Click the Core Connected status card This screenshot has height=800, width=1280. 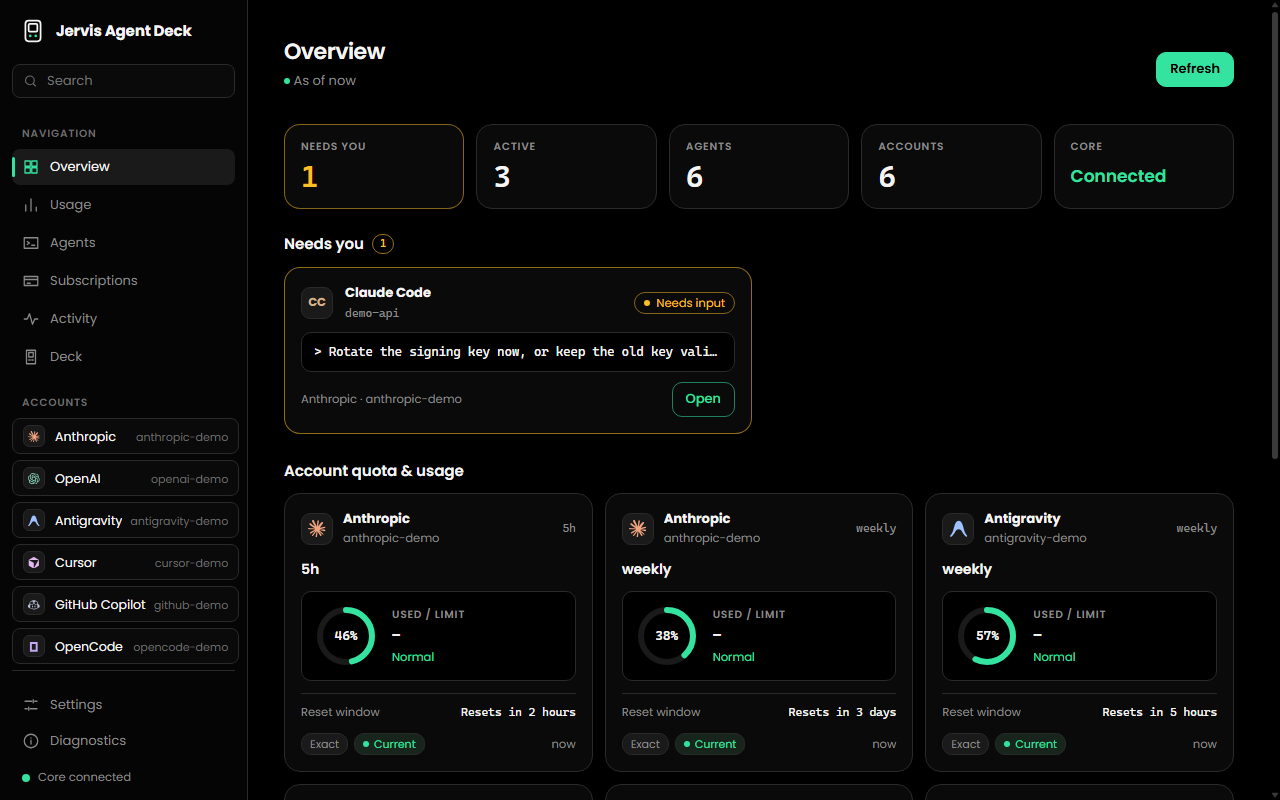(1144, 167)
